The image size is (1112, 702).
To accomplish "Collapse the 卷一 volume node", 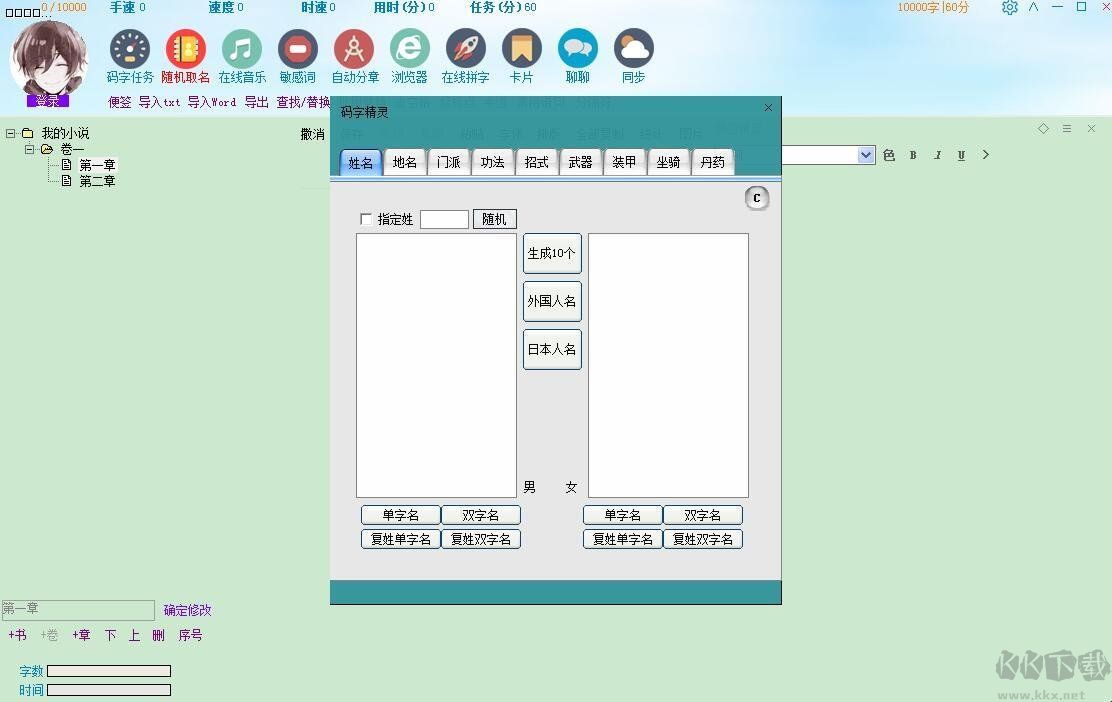I will click(x=30, y=149).
